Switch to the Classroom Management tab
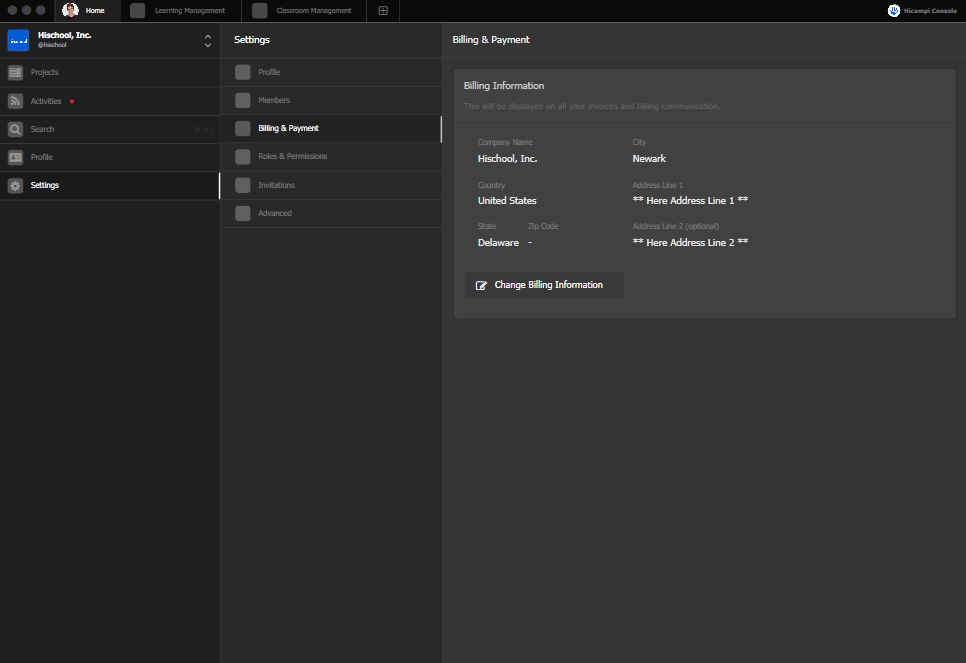 click(x=313, y=11)
